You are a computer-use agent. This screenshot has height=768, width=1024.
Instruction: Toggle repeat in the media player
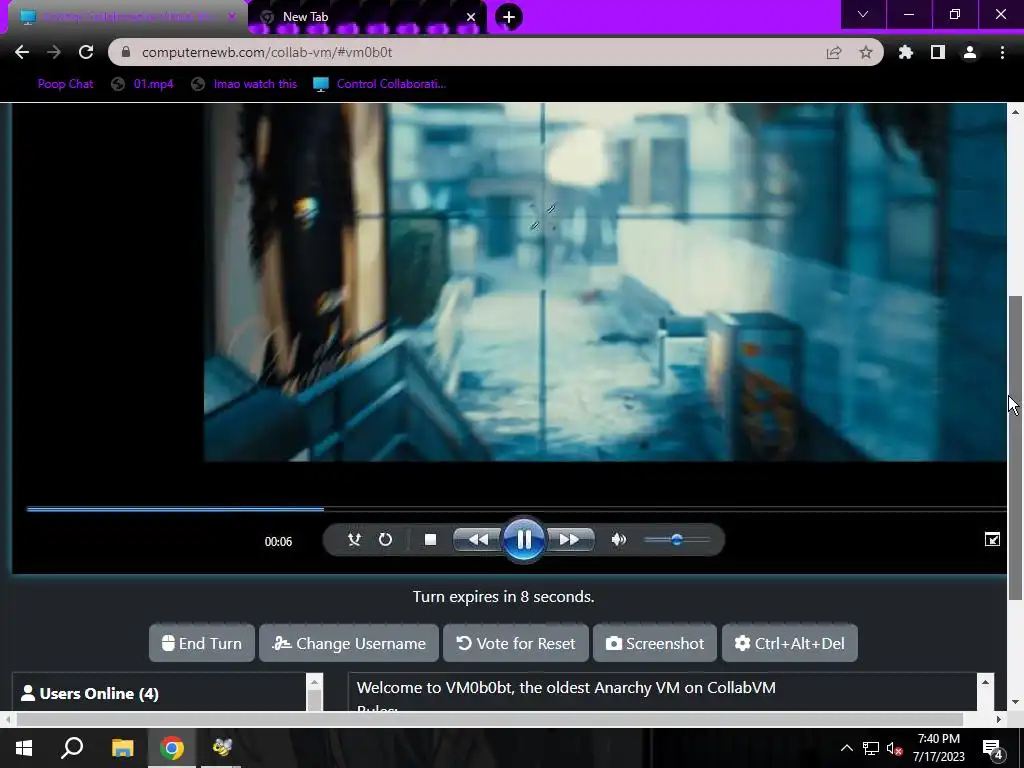pyautogui.click(x=385, y=539)
